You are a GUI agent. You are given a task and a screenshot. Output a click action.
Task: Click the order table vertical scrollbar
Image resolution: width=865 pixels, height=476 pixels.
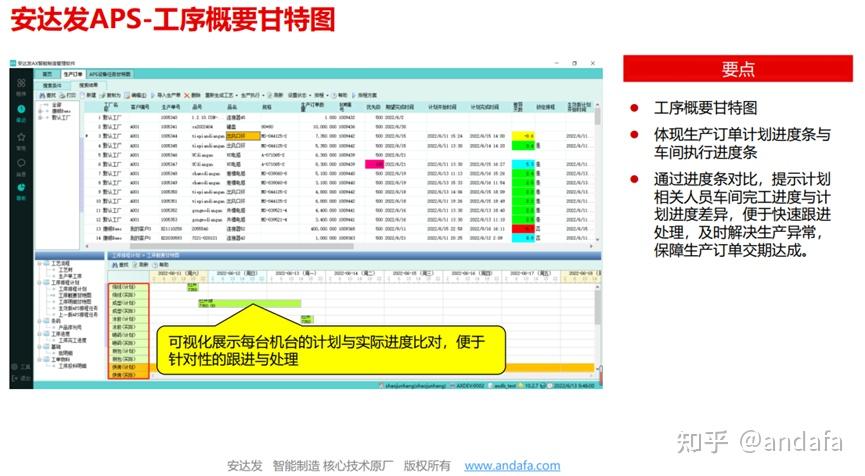click(596, 116)
